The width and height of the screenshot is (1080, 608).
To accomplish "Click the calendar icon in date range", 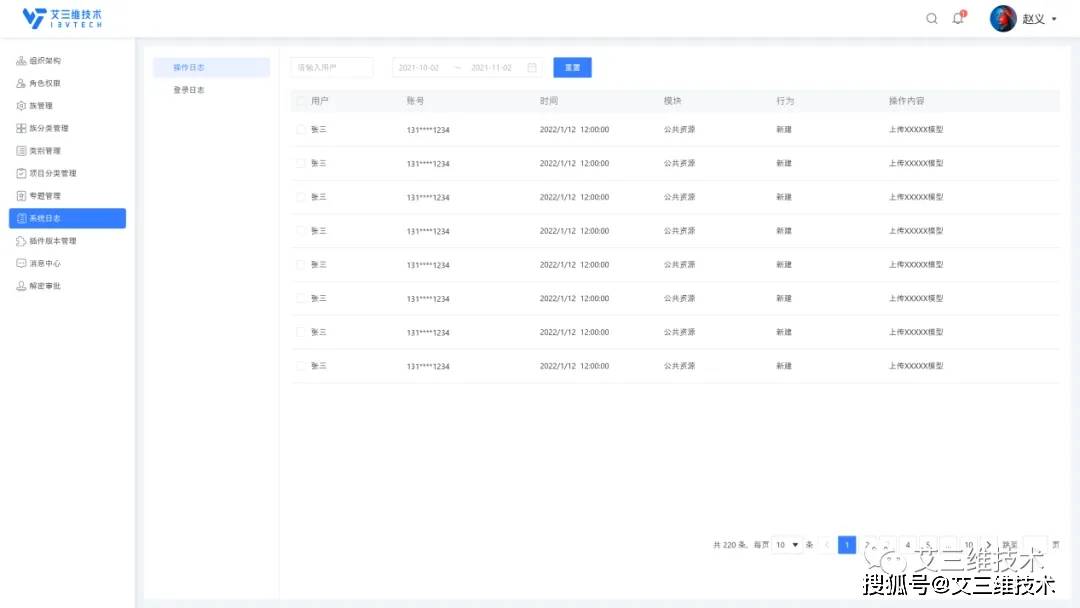I will (532, 67).
